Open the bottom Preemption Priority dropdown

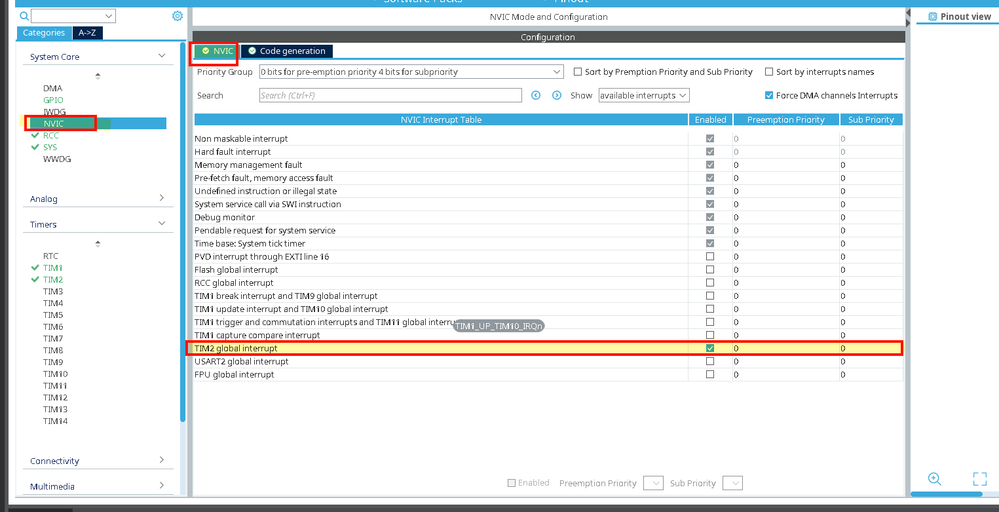point(654,483)
